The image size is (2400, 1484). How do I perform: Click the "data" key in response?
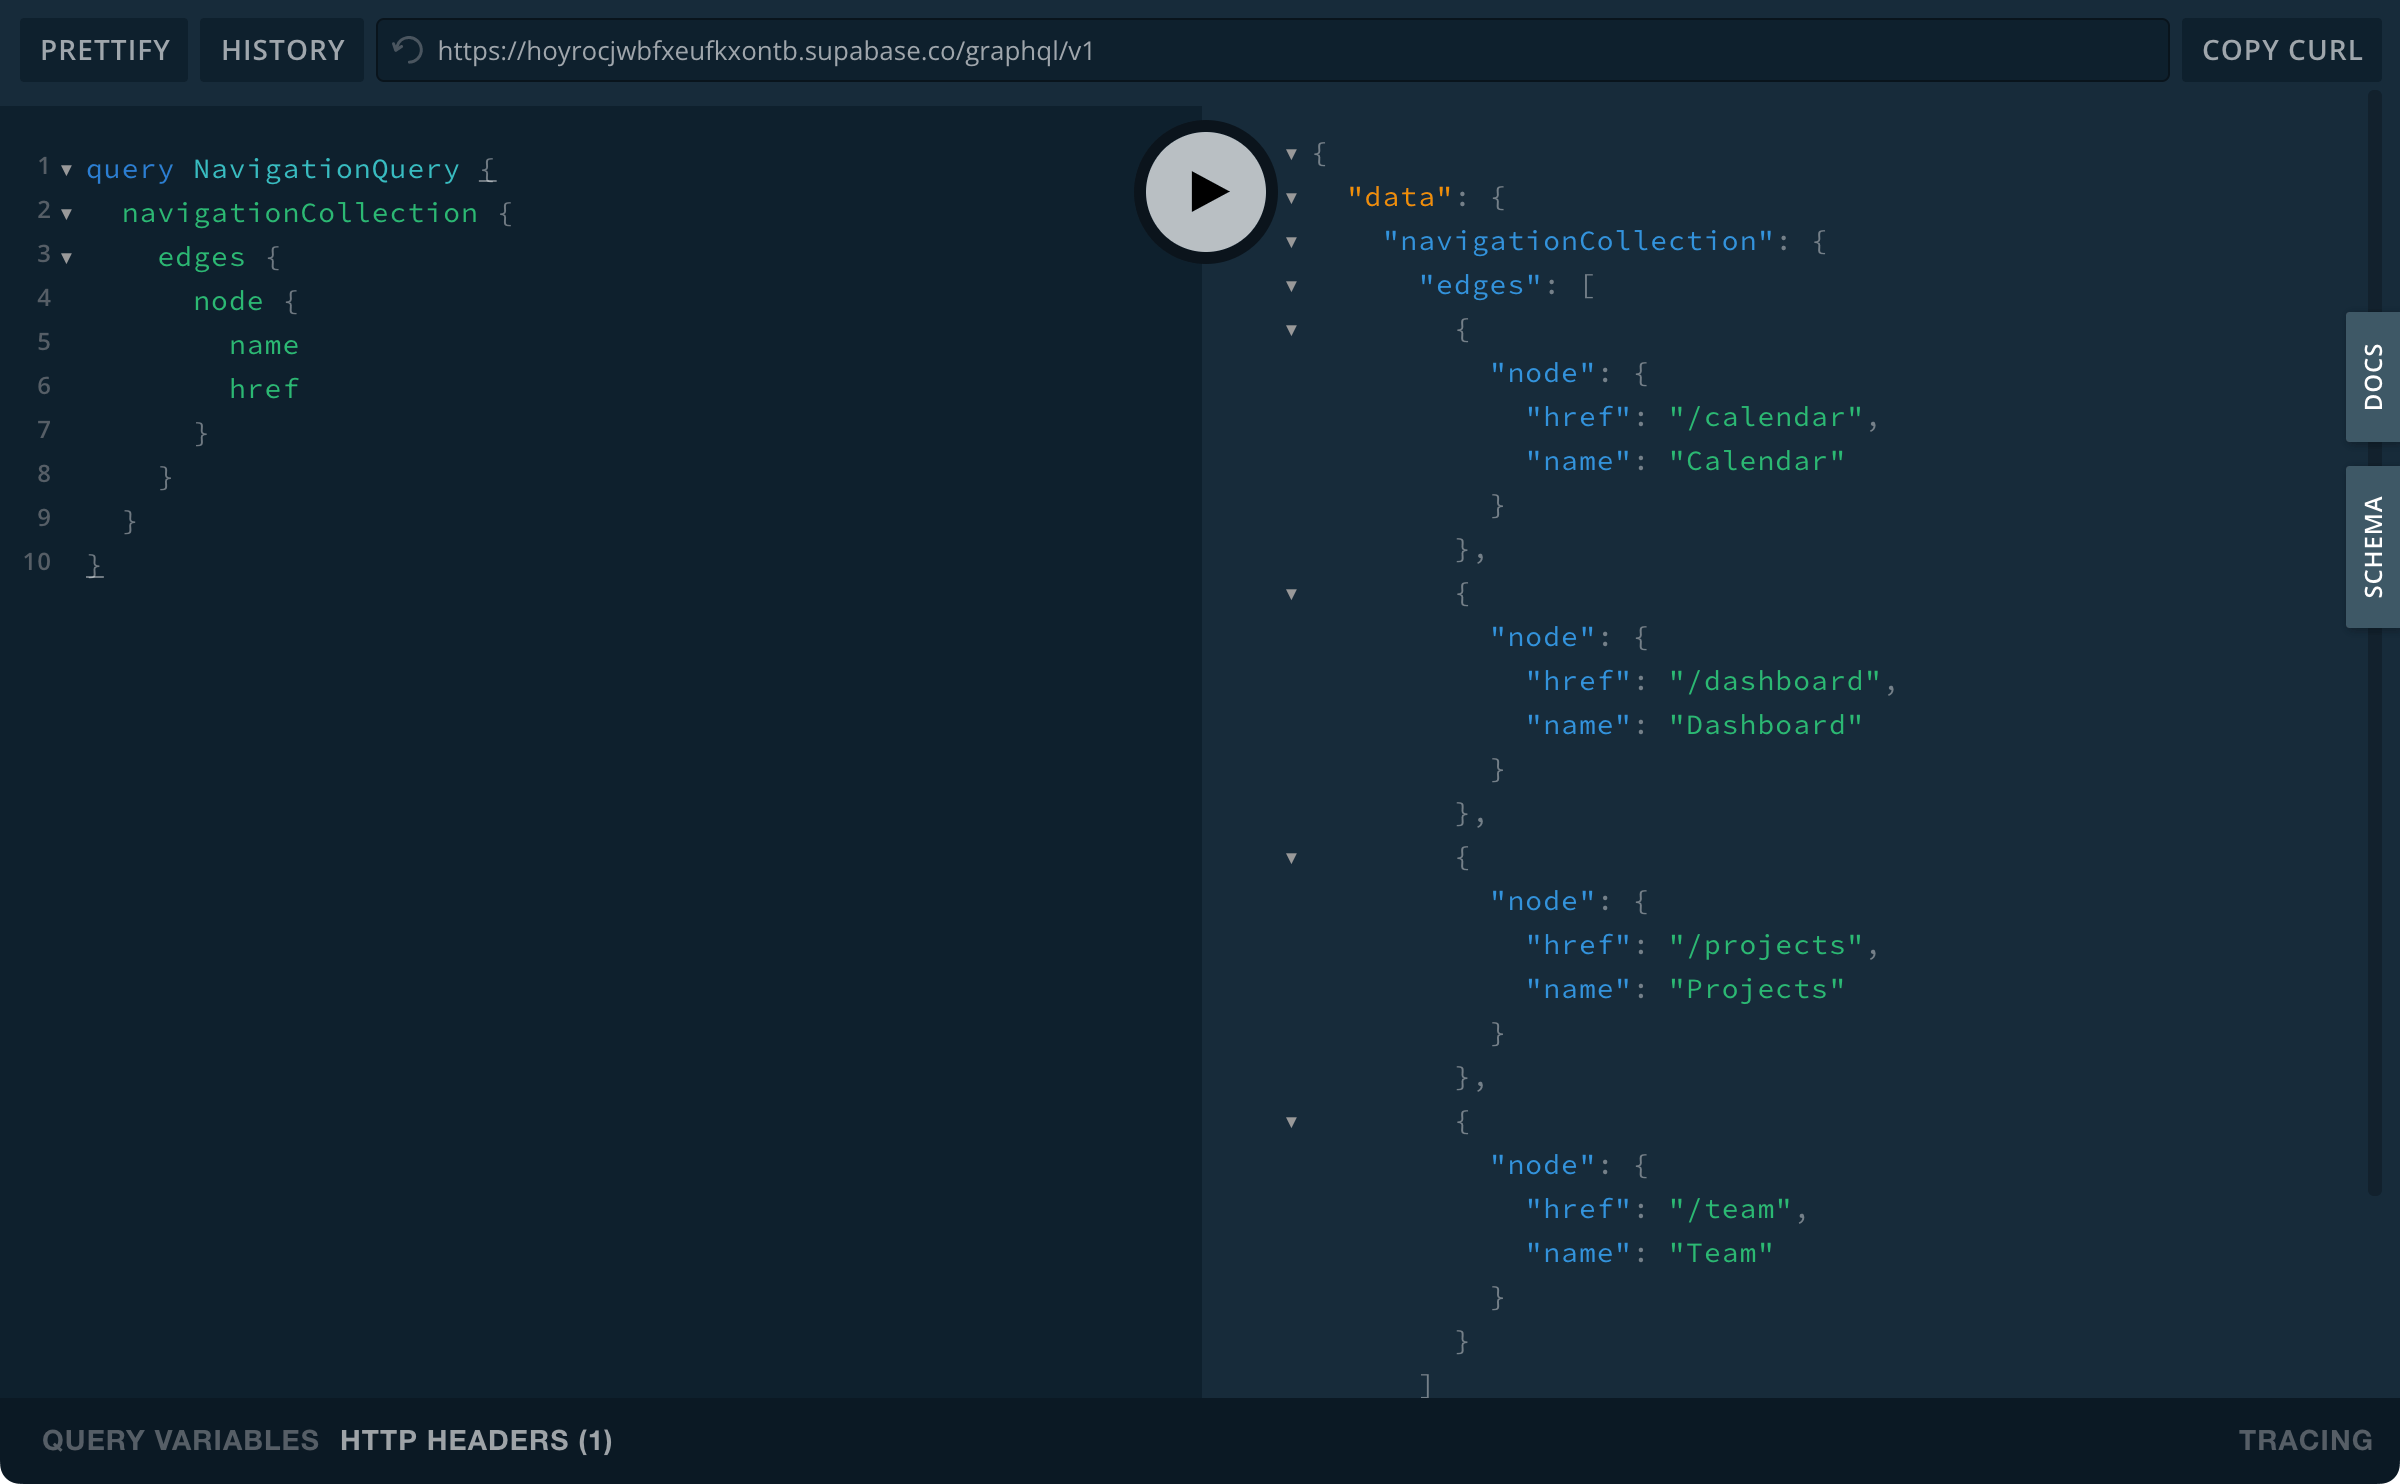coord(1399,197)
